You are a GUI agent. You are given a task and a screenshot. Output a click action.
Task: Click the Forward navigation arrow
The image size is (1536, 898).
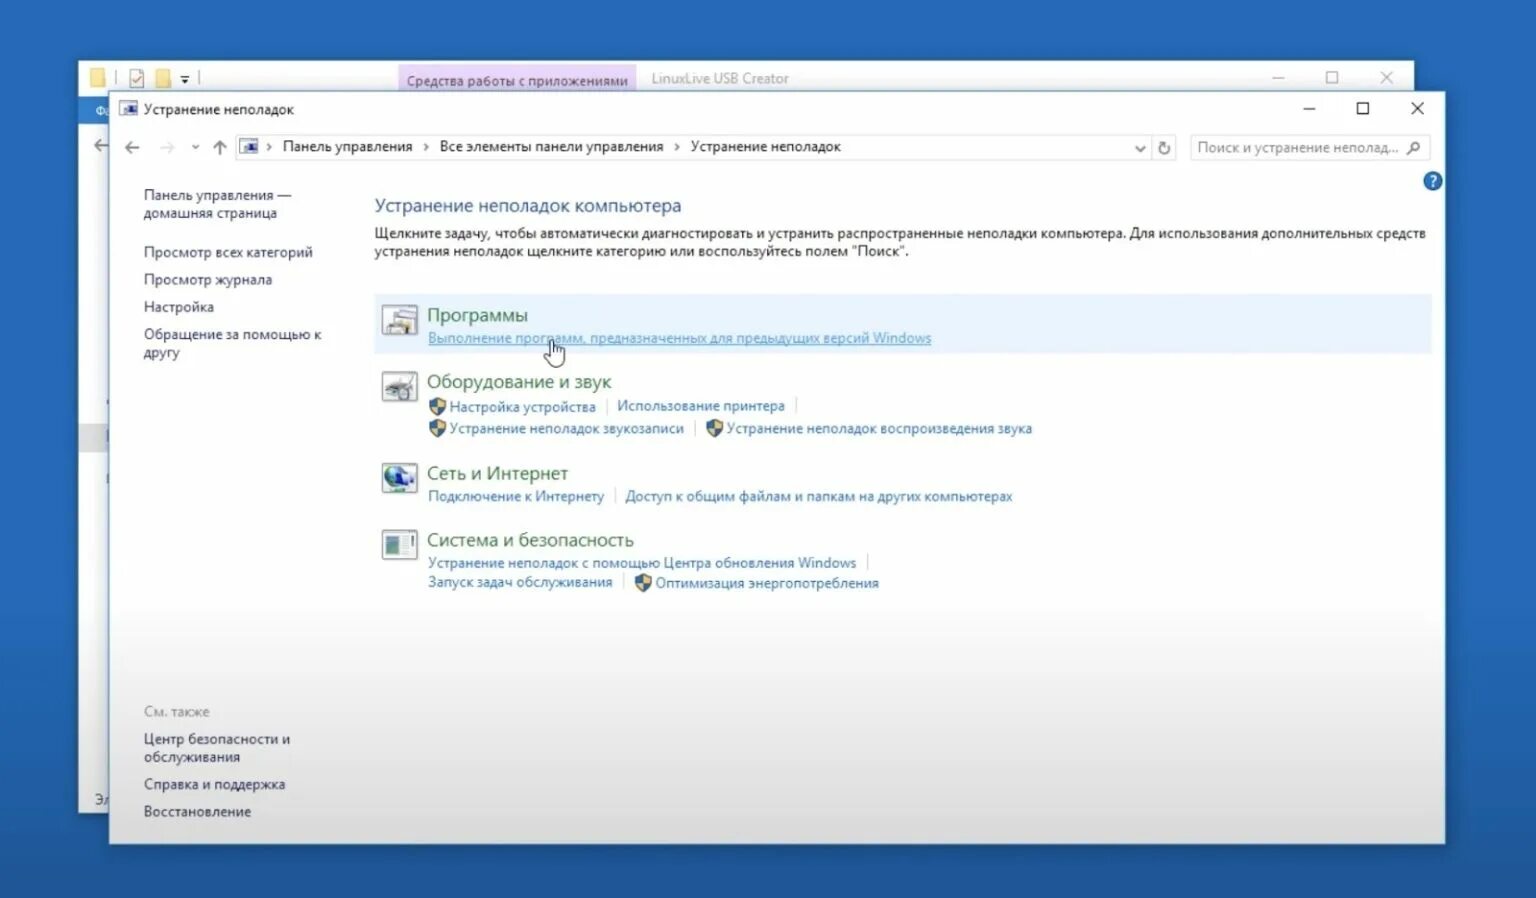click(167, 147)
